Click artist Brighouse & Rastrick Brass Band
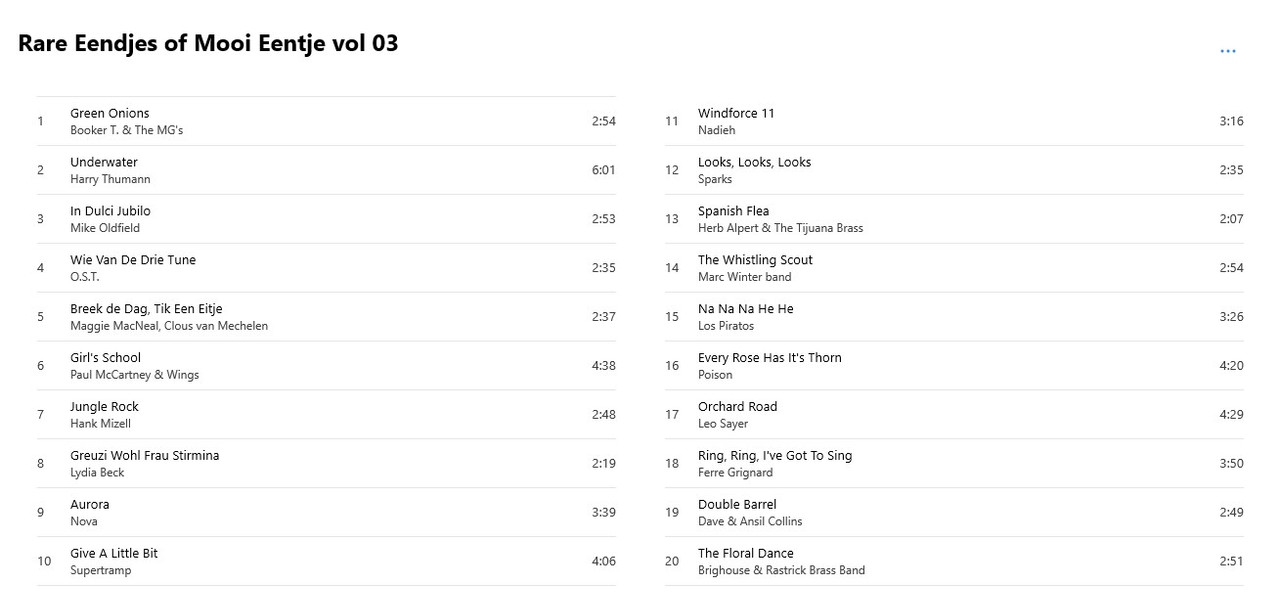 pos(781,571)
